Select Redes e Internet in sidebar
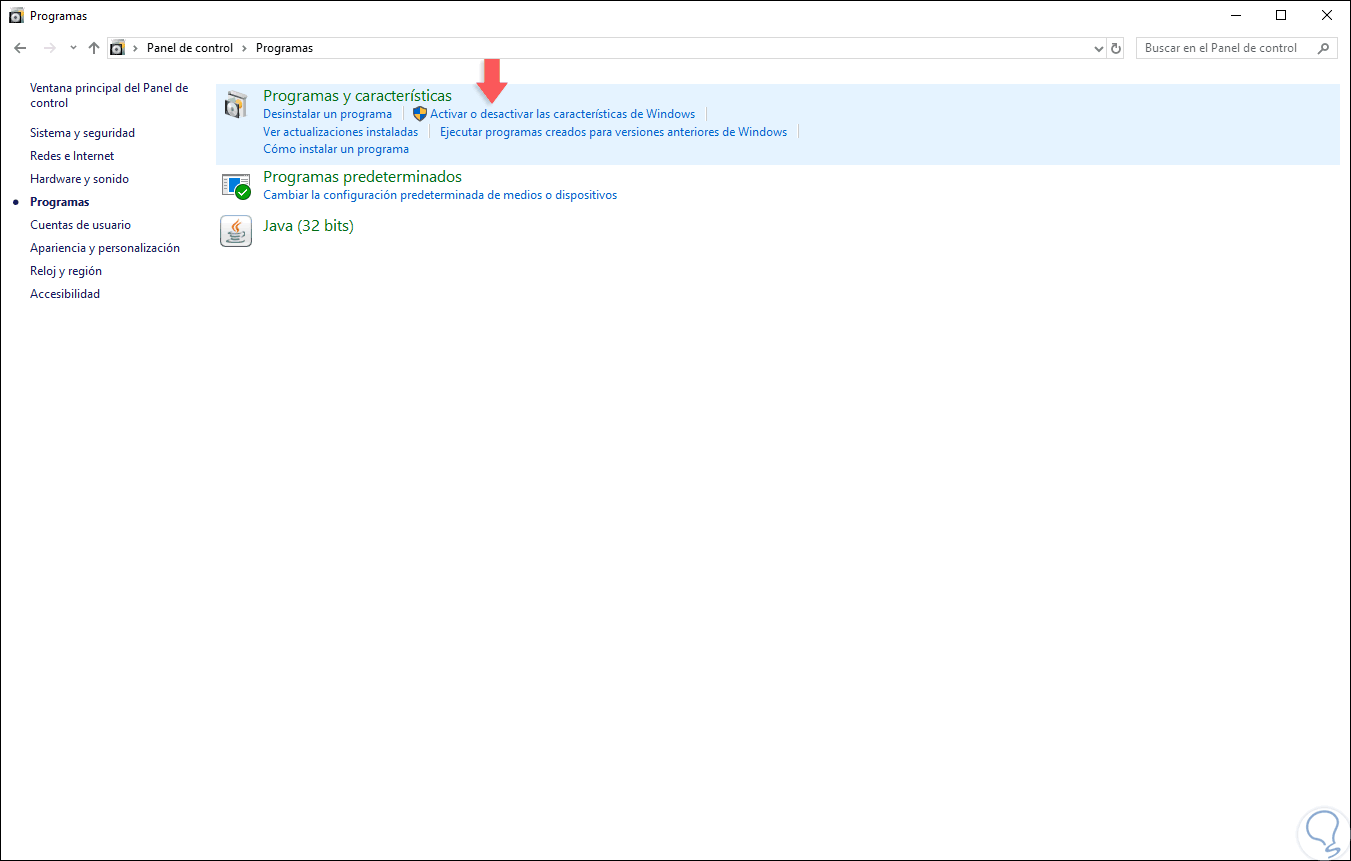The image size is (1351, 861). 72,156
